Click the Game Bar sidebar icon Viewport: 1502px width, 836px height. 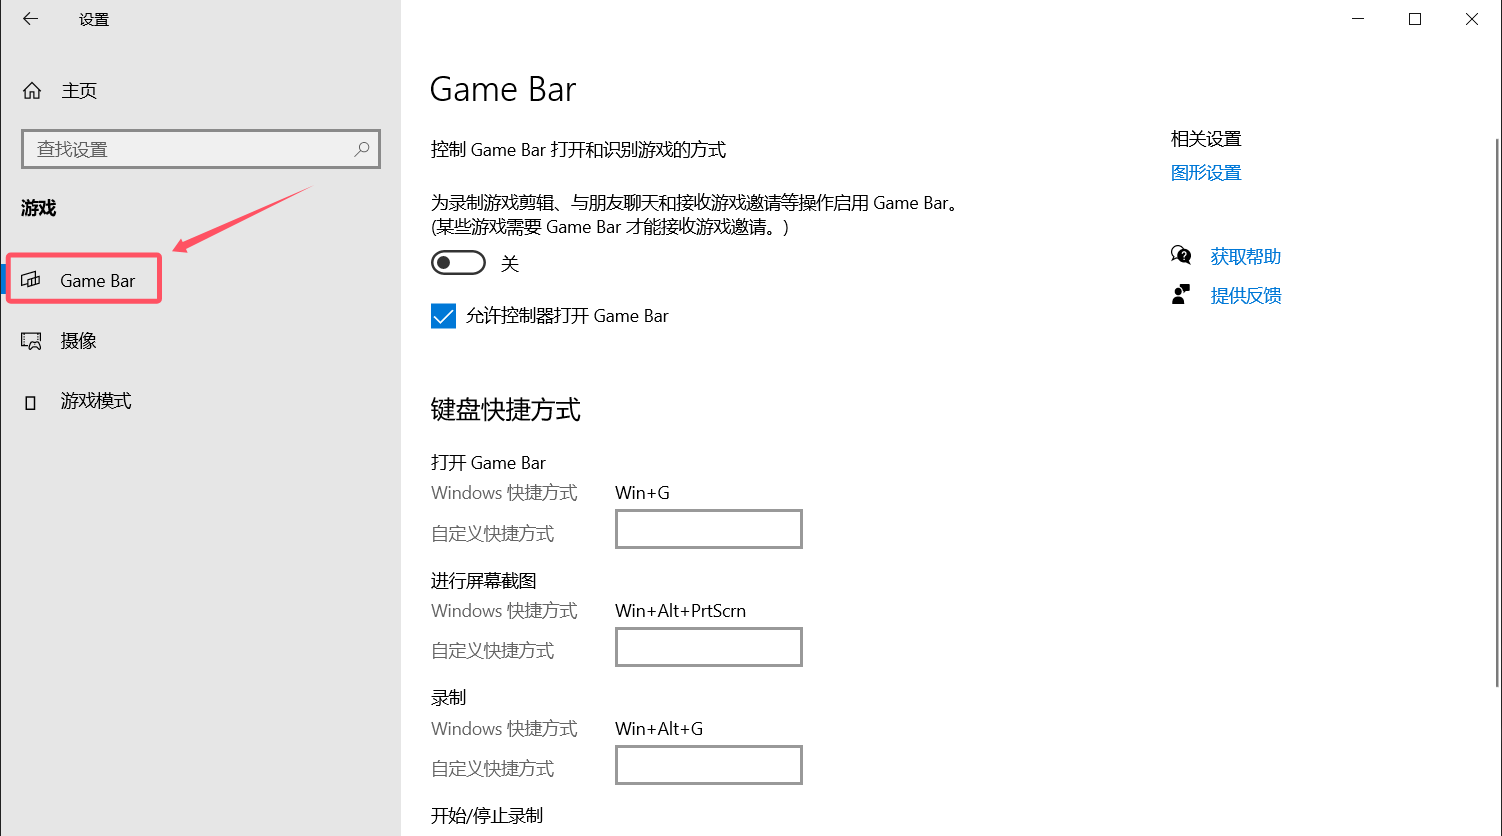[x=31, y=280]
